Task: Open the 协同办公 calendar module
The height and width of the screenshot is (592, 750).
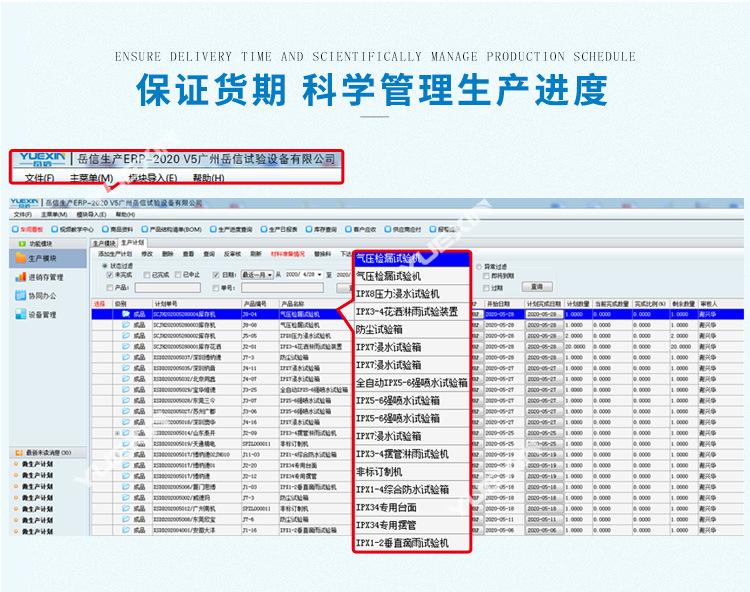Action: (x=21, y=296)
